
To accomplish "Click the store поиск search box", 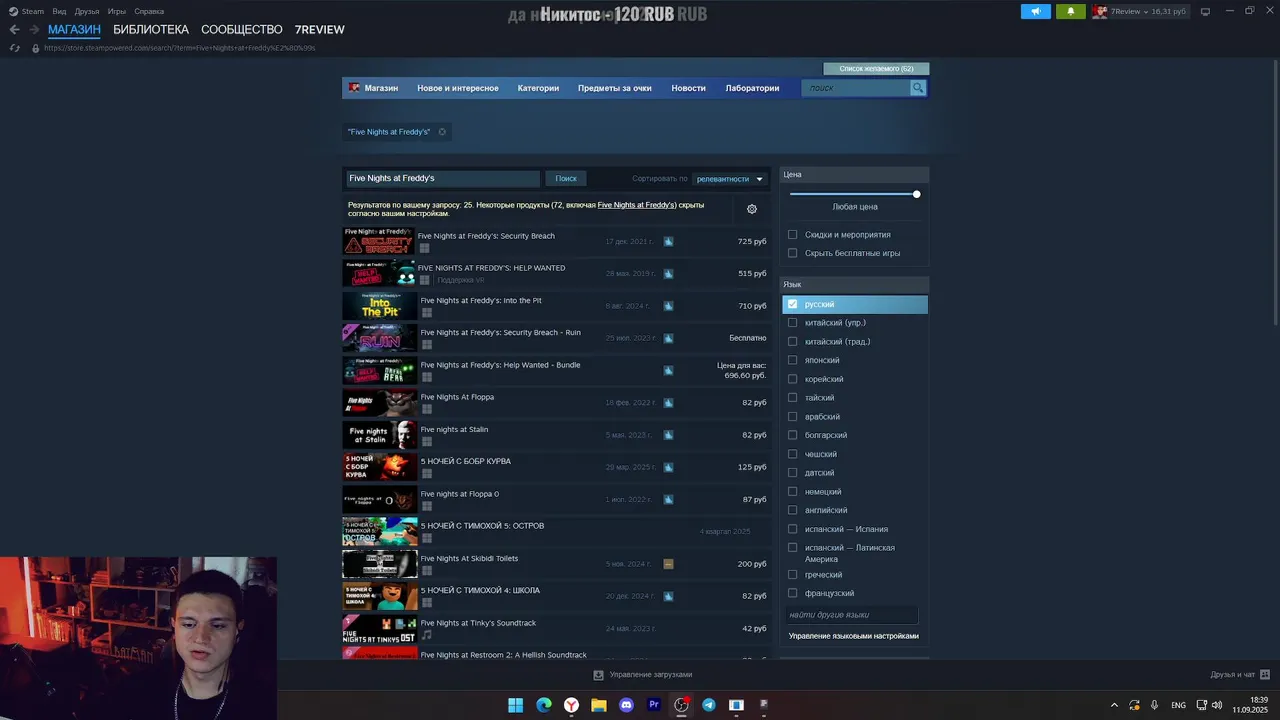I will pyautogui.click(x=856, y=88).
